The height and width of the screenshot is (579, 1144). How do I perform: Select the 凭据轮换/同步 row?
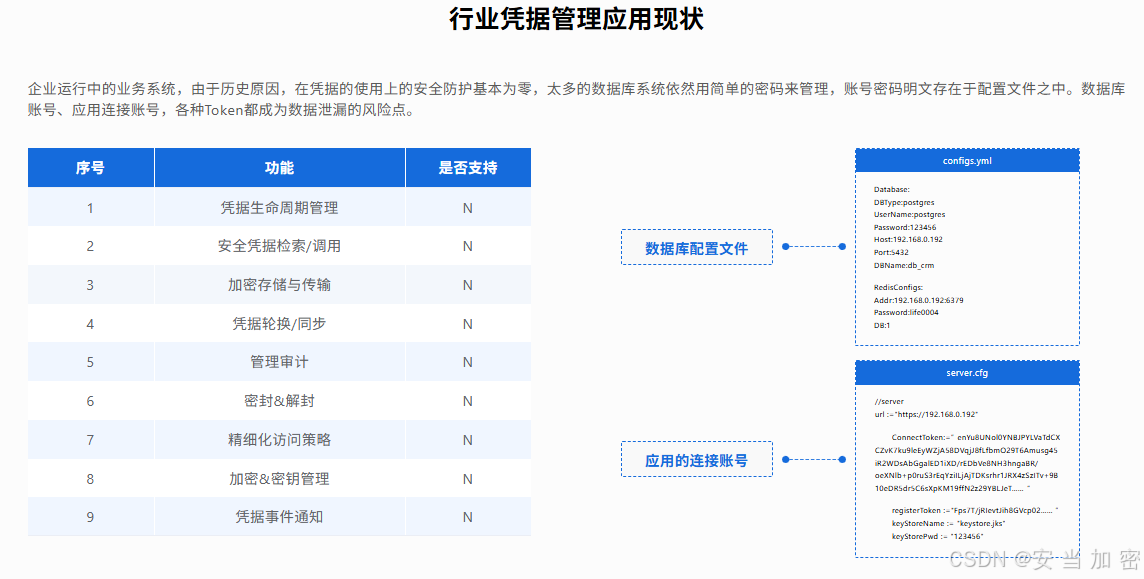(x=279, y=324)
